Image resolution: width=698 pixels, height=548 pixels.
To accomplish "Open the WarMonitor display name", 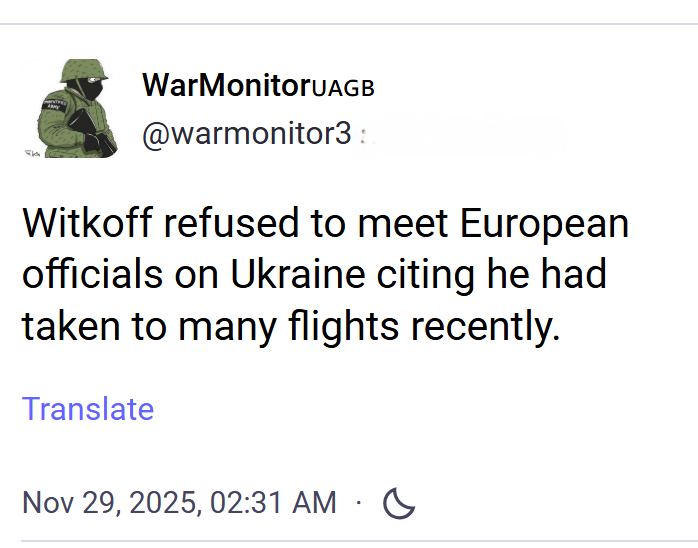I will coord(226,85).
